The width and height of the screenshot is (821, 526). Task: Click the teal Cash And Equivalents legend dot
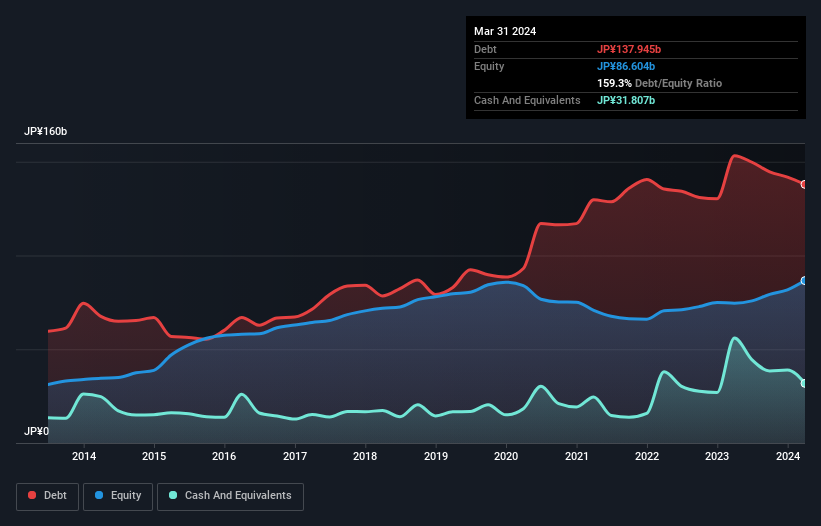[173, 495]
